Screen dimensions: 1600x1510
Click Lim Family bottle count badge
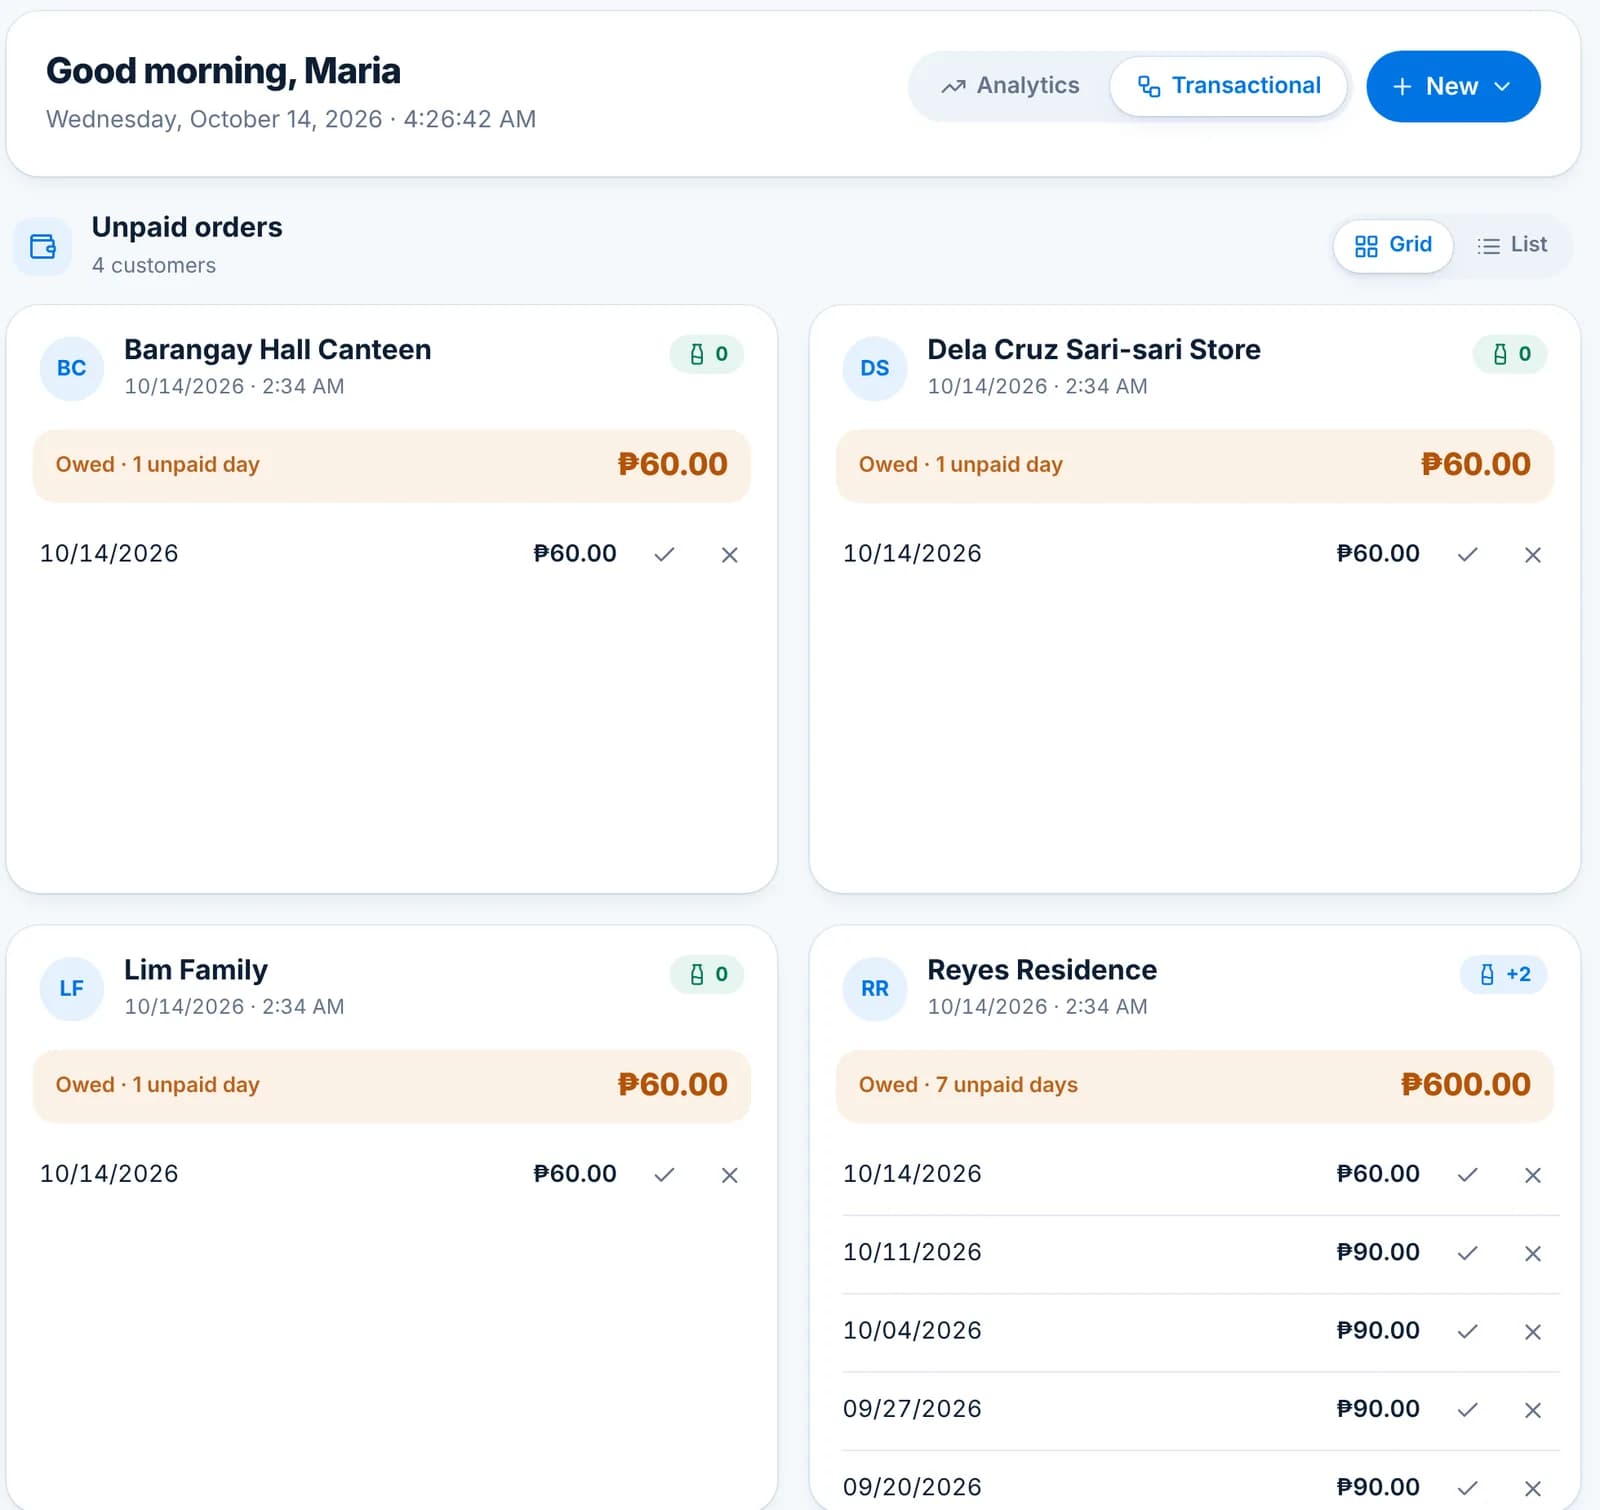click(x=707, y=974)
